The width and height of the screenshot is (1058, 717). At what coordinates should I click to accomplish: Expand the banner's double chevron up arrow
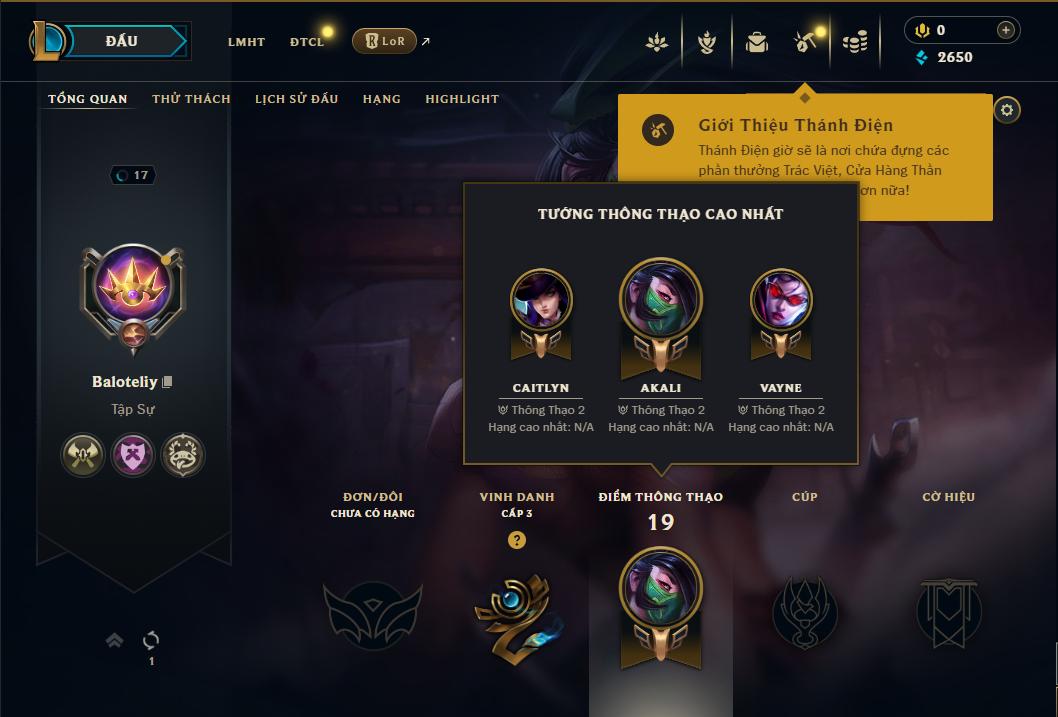[115, 640]
